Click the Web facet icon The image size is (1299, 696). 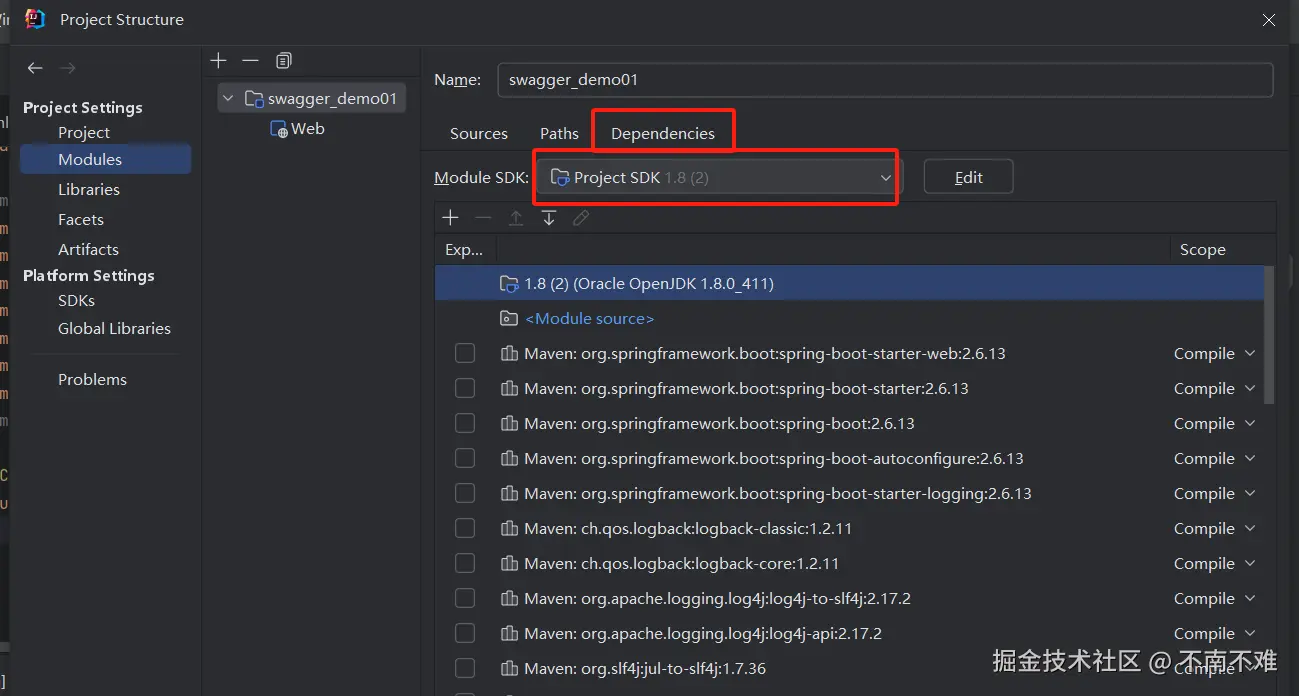click(x=279, y=129)
